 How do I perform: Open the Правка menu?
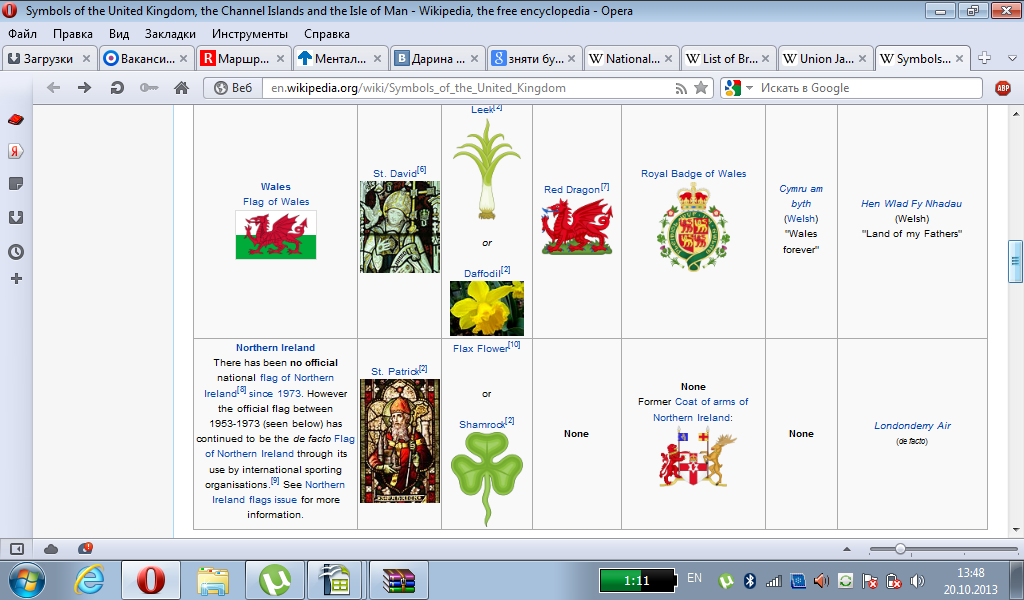pyautogui.click(x=72, y=34)
